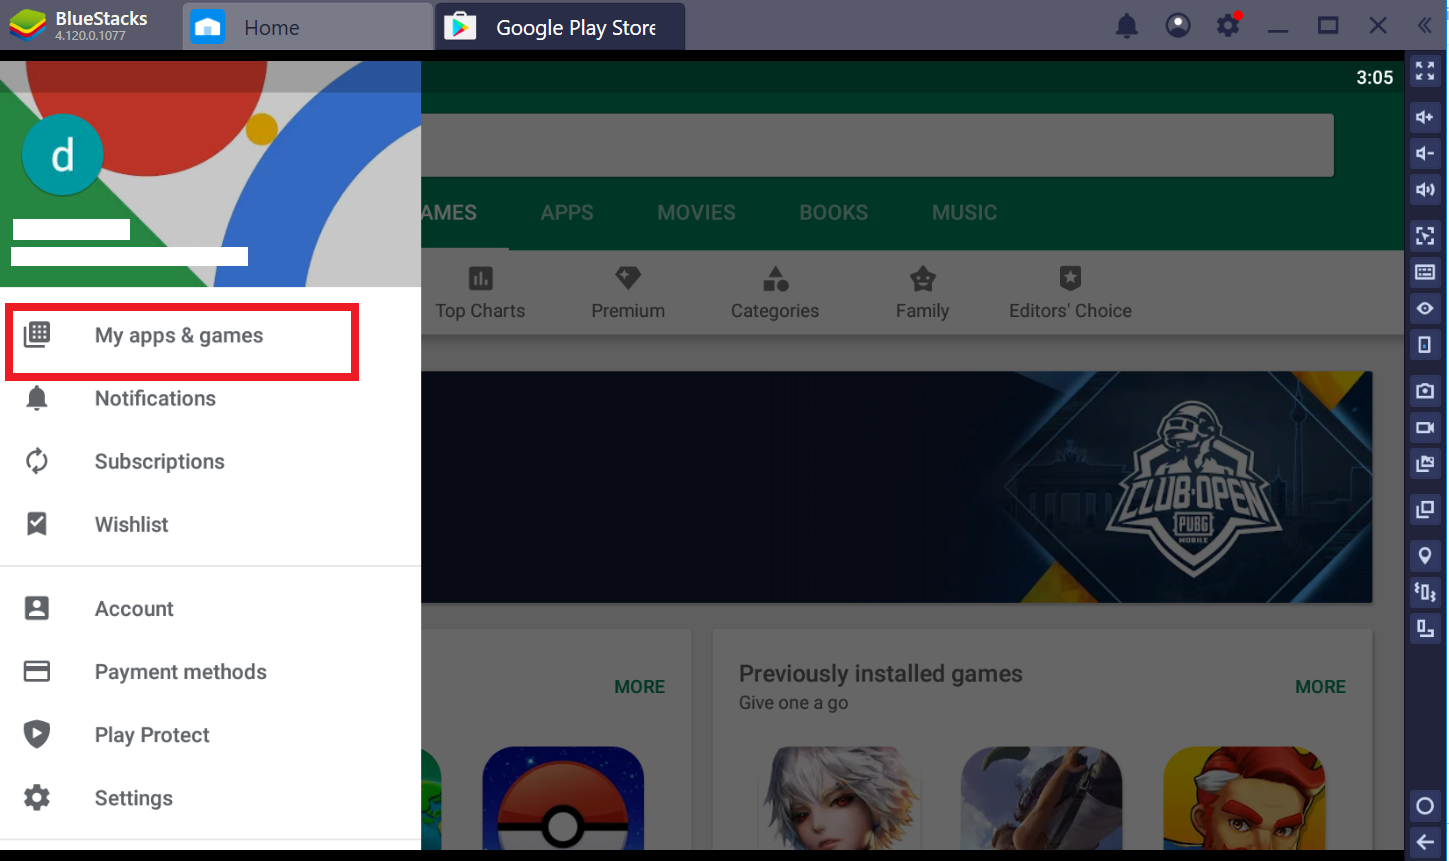1449x861 pixels.
Task: Open Editors' Choice
Action: click(1070, 293)
